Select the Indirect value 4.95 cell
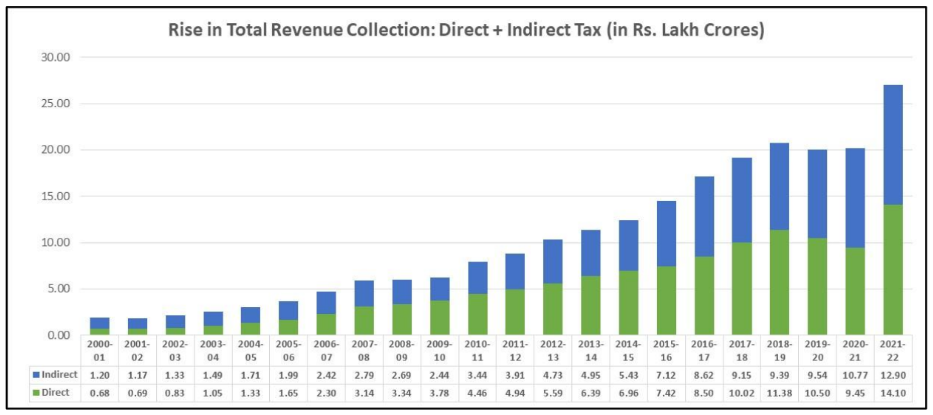The width and height of the screenshot is (933, 415). 590,376
